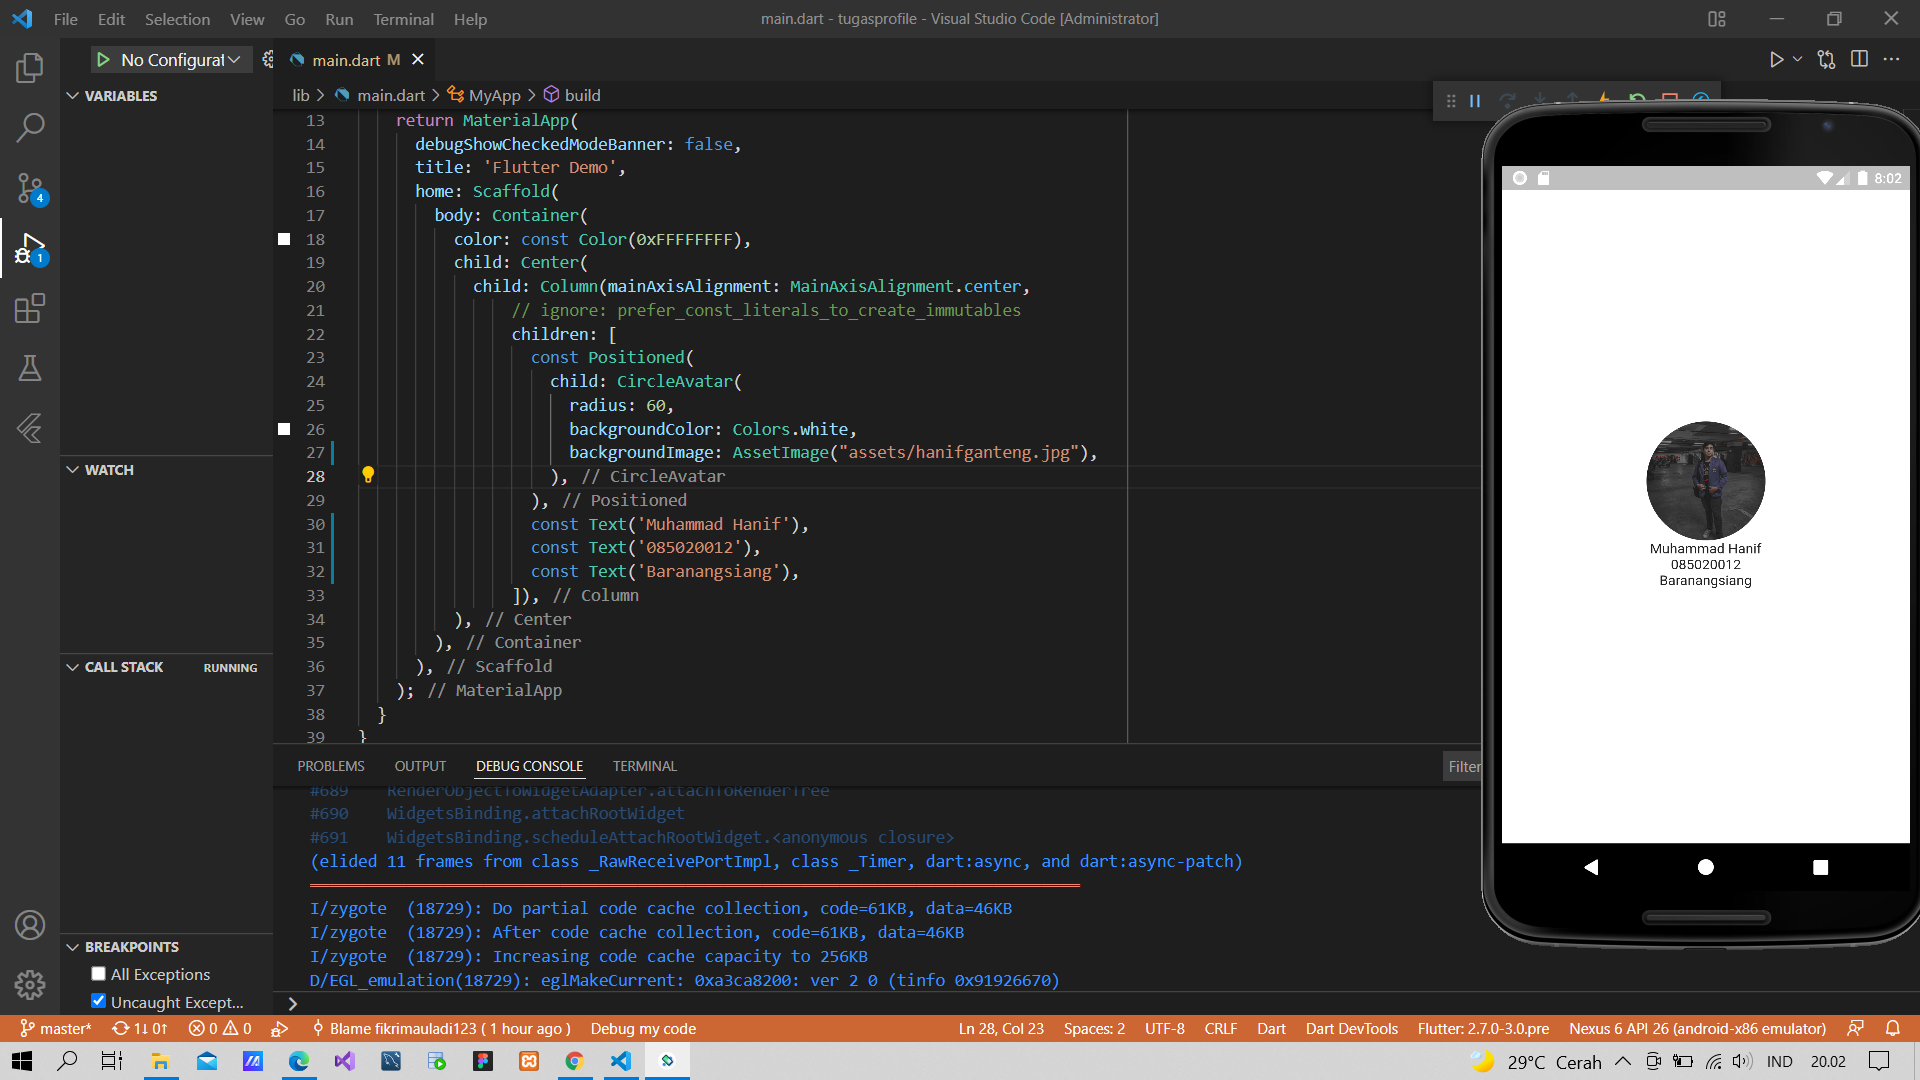The image size is (1920, 1080).
Task: Collapse the VARIABLES section
Action: tap(73, 96)
